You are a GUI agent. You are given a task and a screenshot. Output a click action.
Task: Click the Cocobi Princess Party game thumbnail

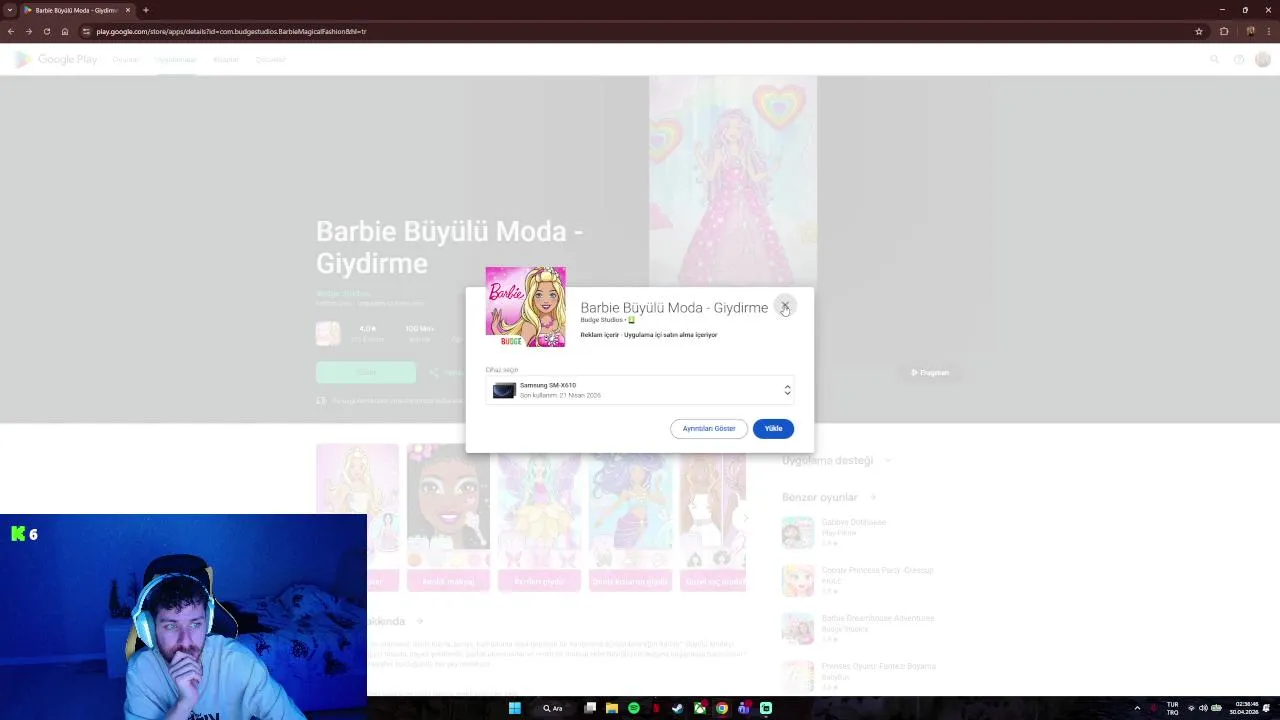click(798, 581)
